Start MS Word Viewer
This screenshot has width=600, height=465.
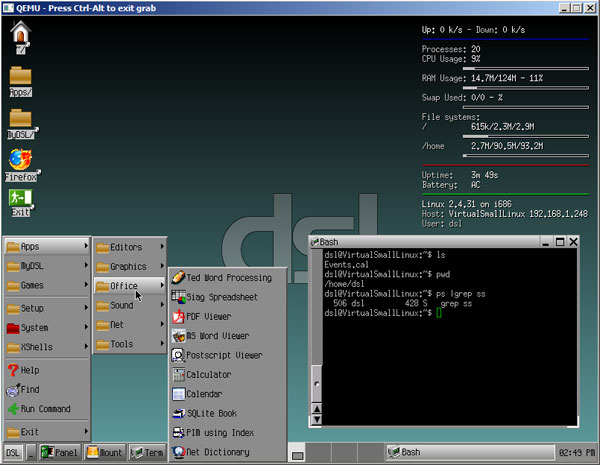pyautogui.click(x=228, y=336)
